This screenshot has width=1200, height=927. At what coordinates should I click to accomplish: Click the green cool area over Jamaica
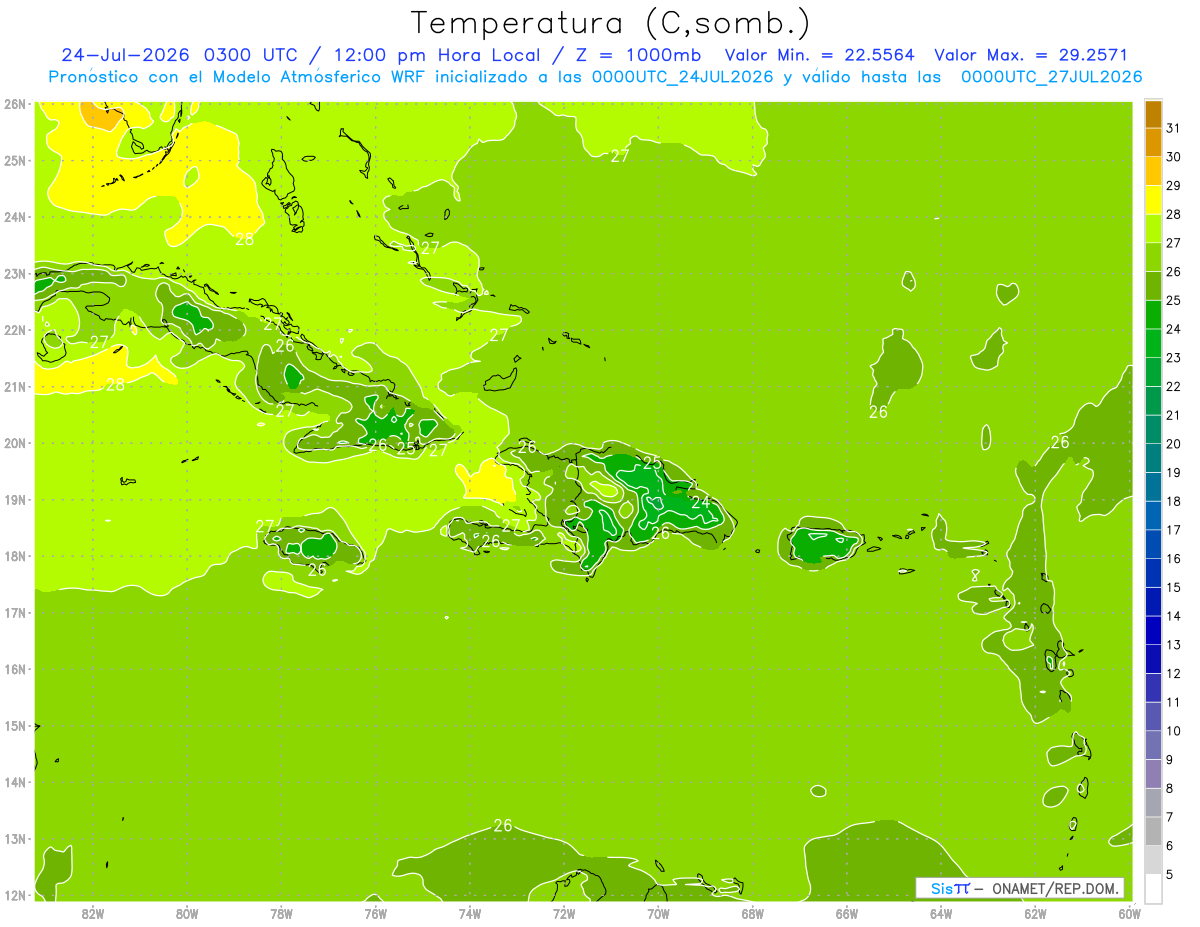[318, 545]
